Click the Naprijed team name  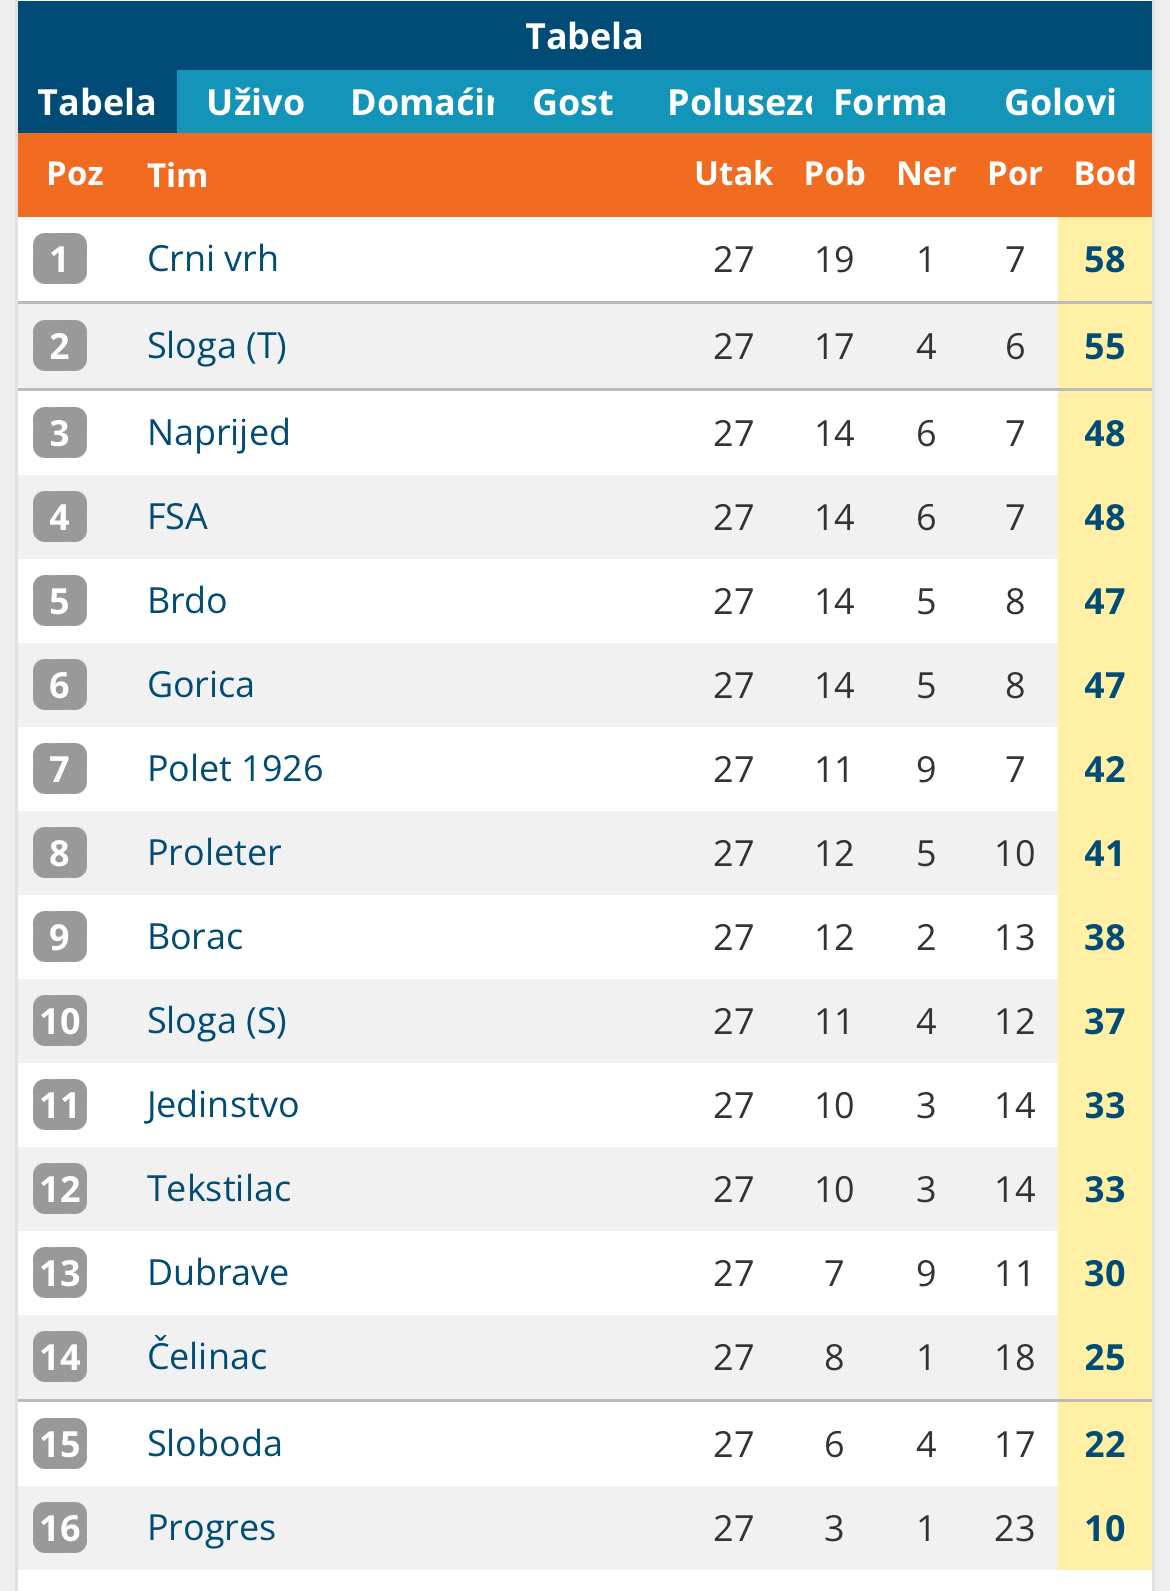(x=219, y=433)
